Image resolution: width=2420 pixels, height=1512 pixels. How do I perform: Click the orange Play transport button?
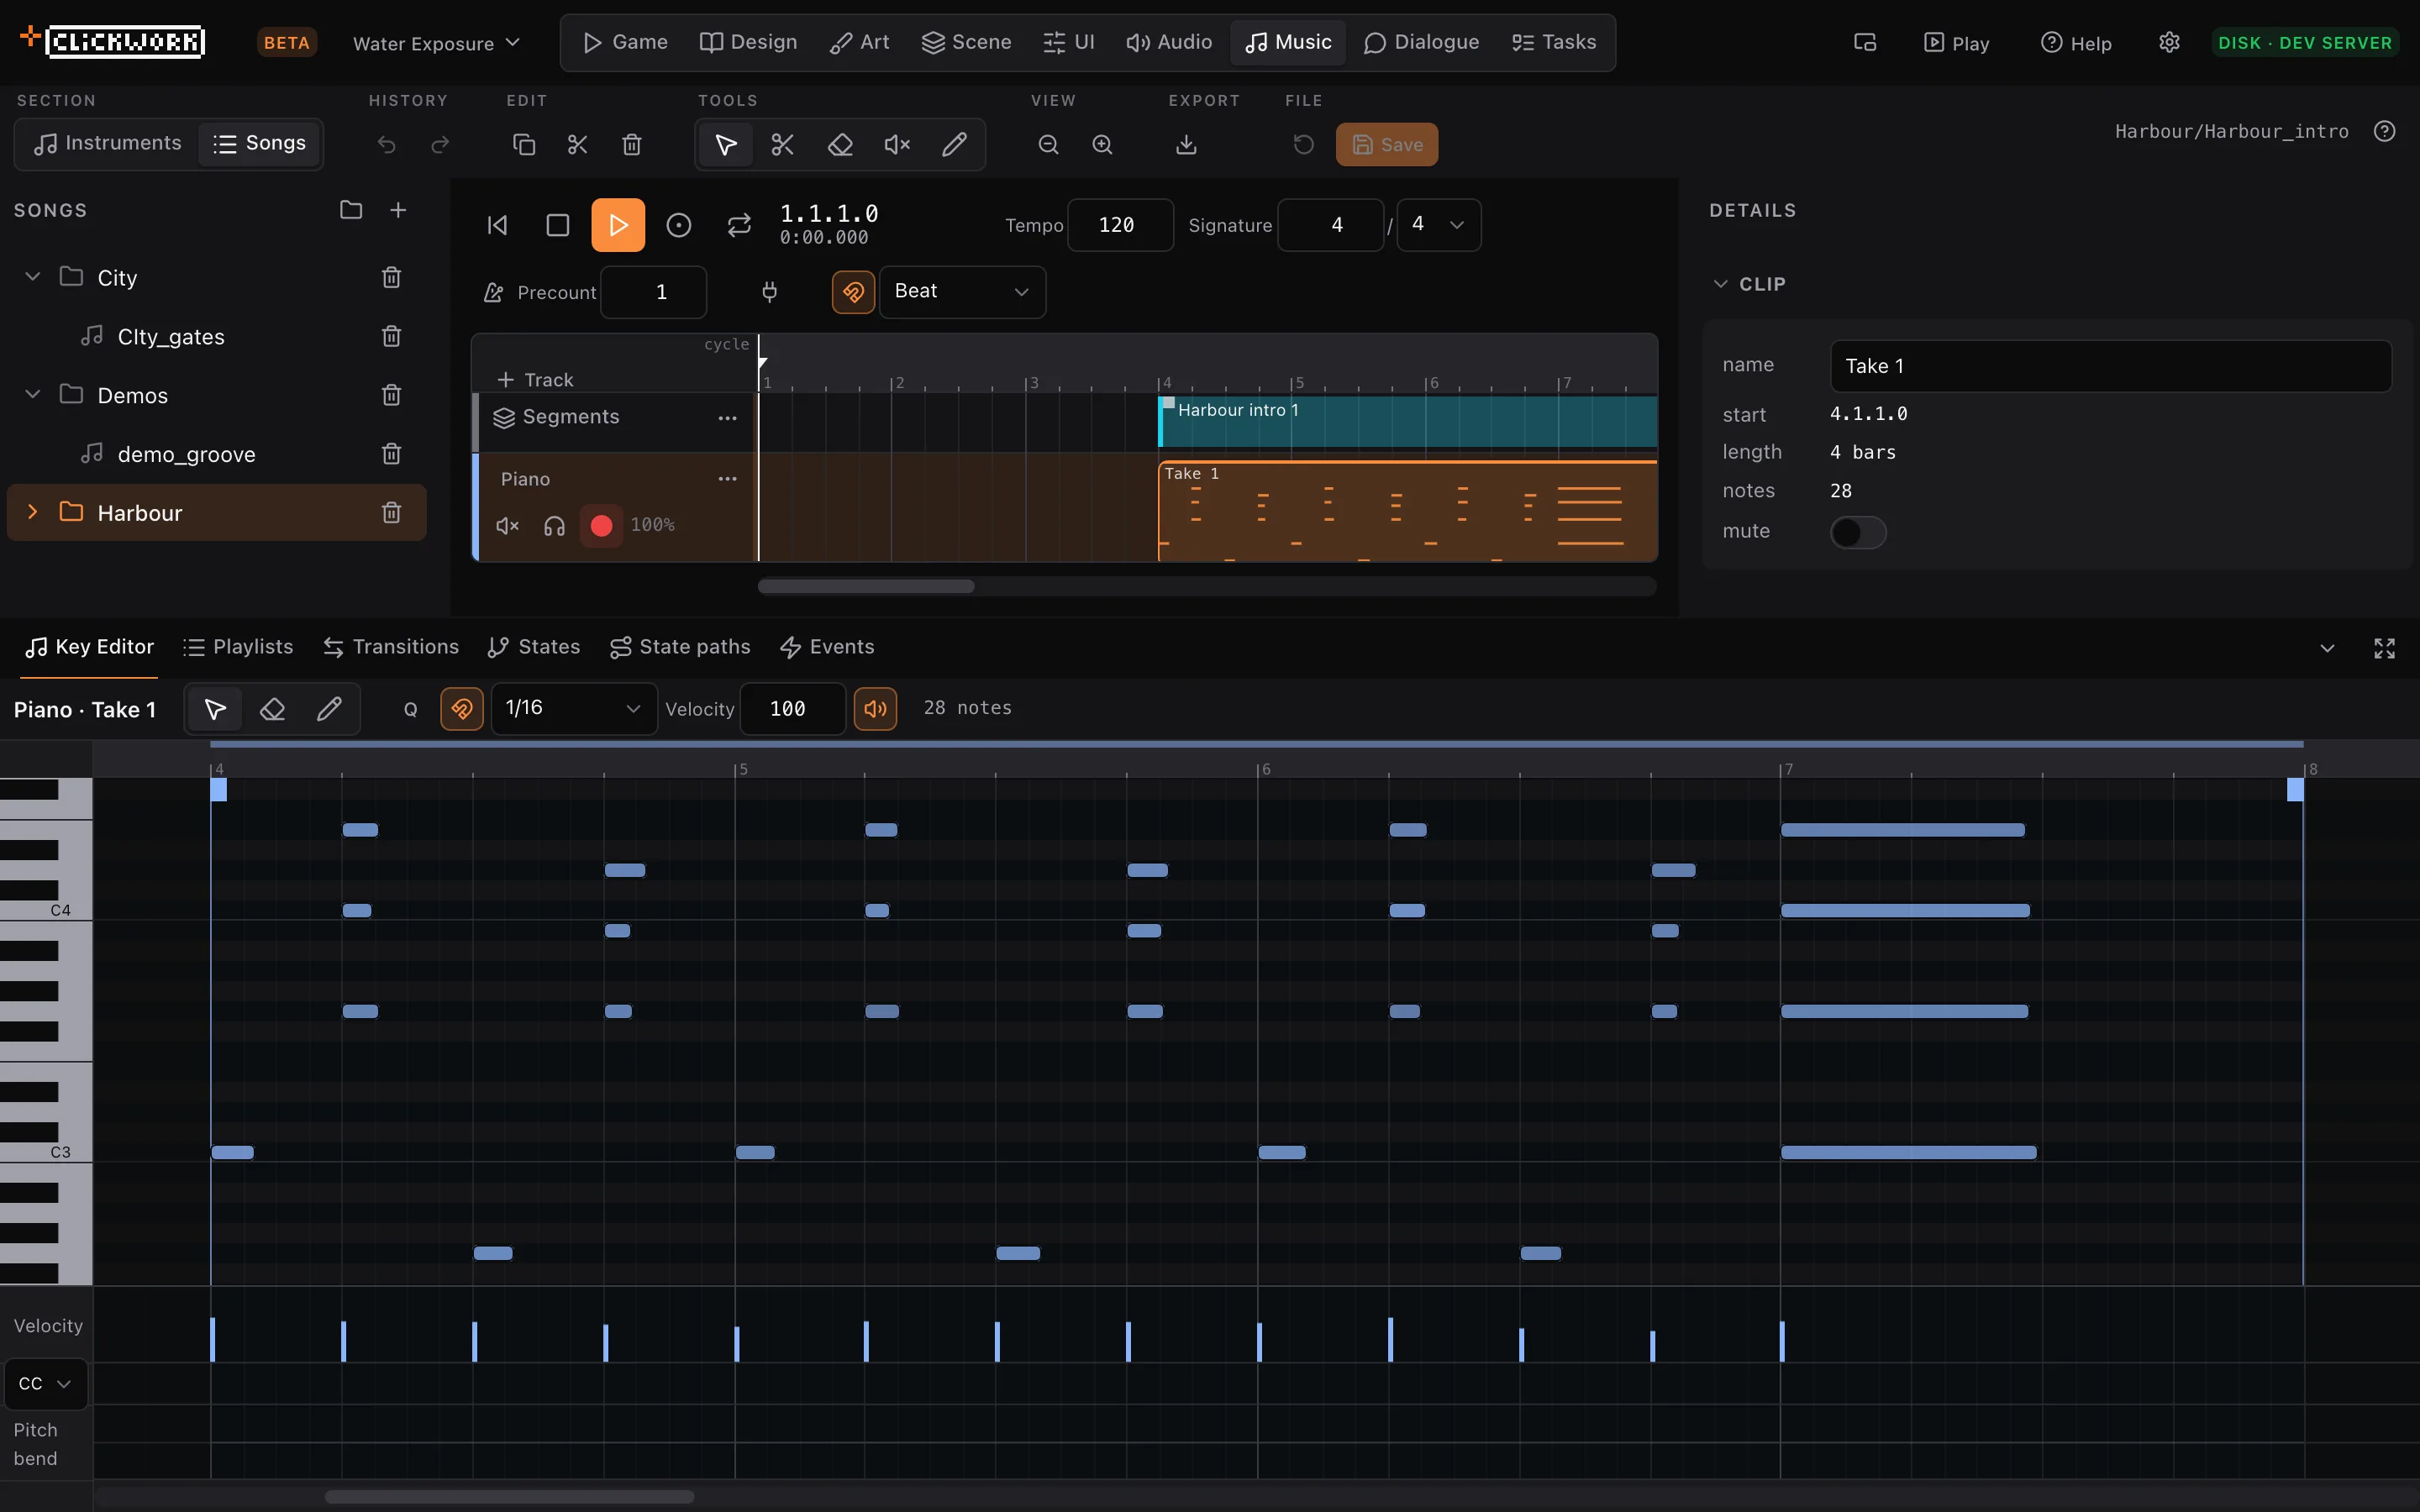point(618,225)
